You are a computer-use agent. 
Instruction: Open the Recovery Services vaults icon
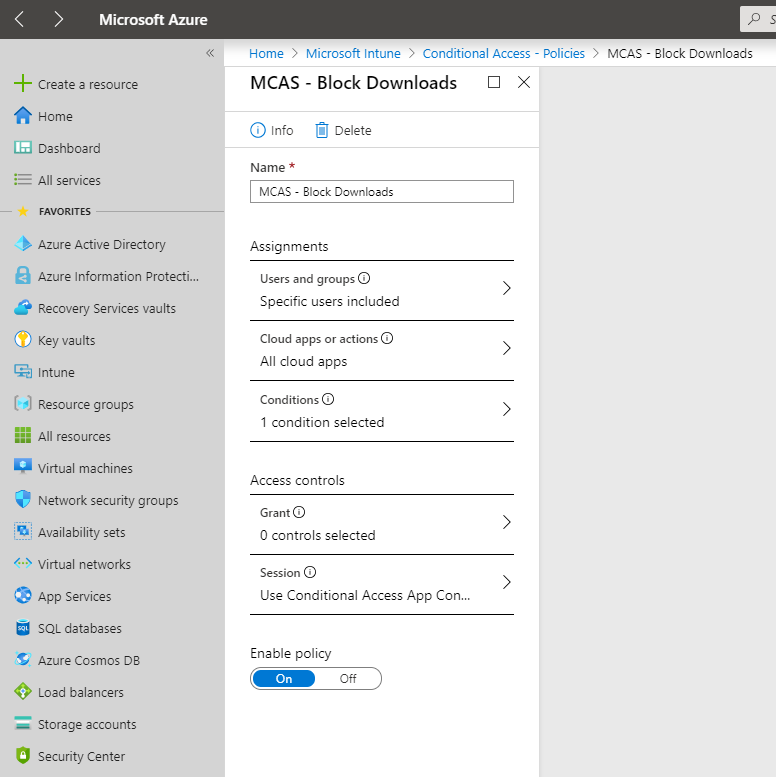point(23,308)
